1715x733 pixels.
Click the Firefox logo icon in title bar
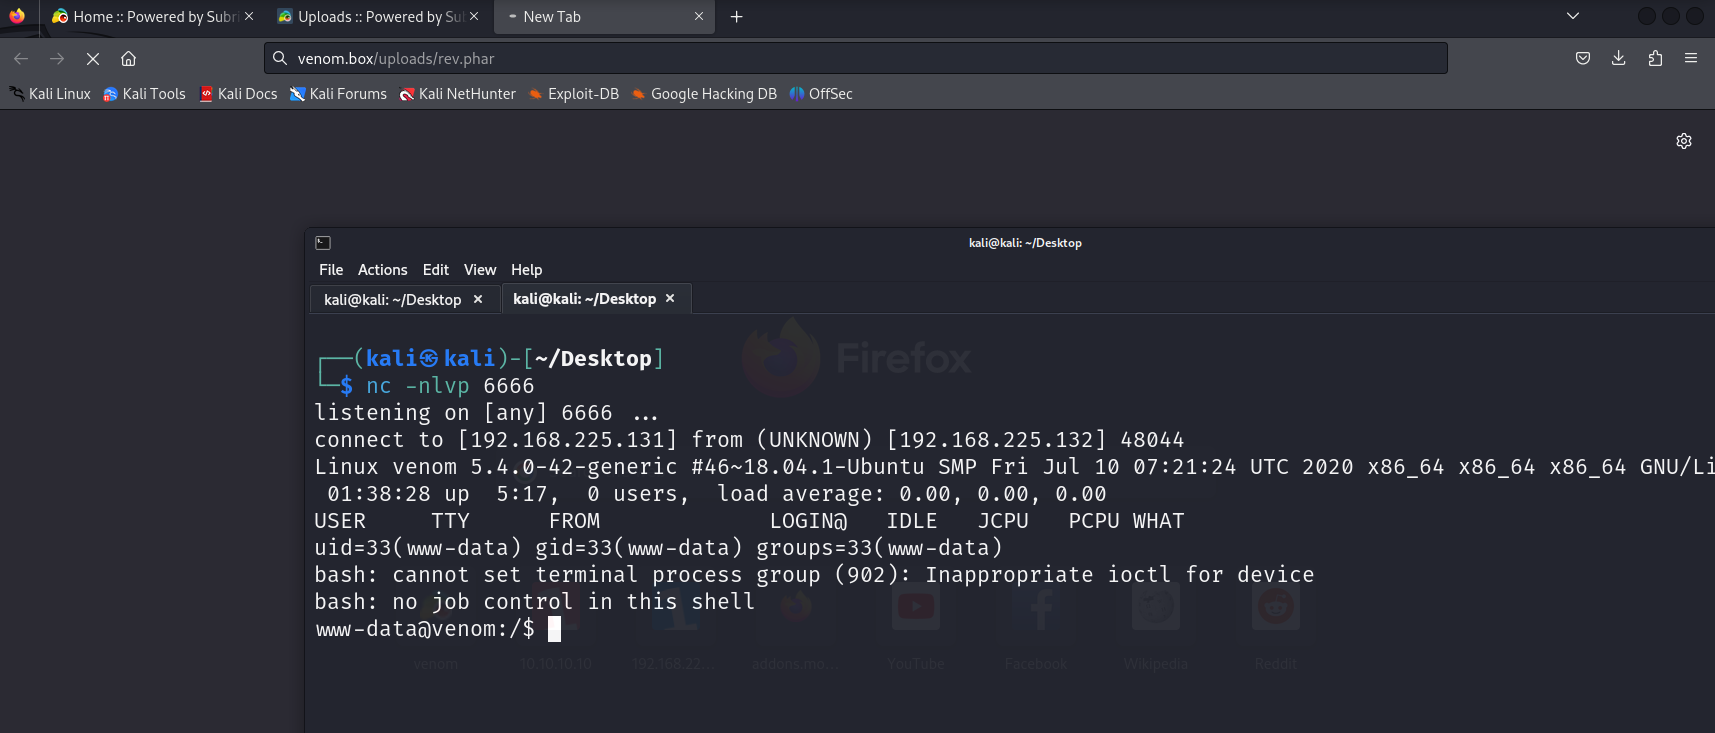click(x=17, y=16)
